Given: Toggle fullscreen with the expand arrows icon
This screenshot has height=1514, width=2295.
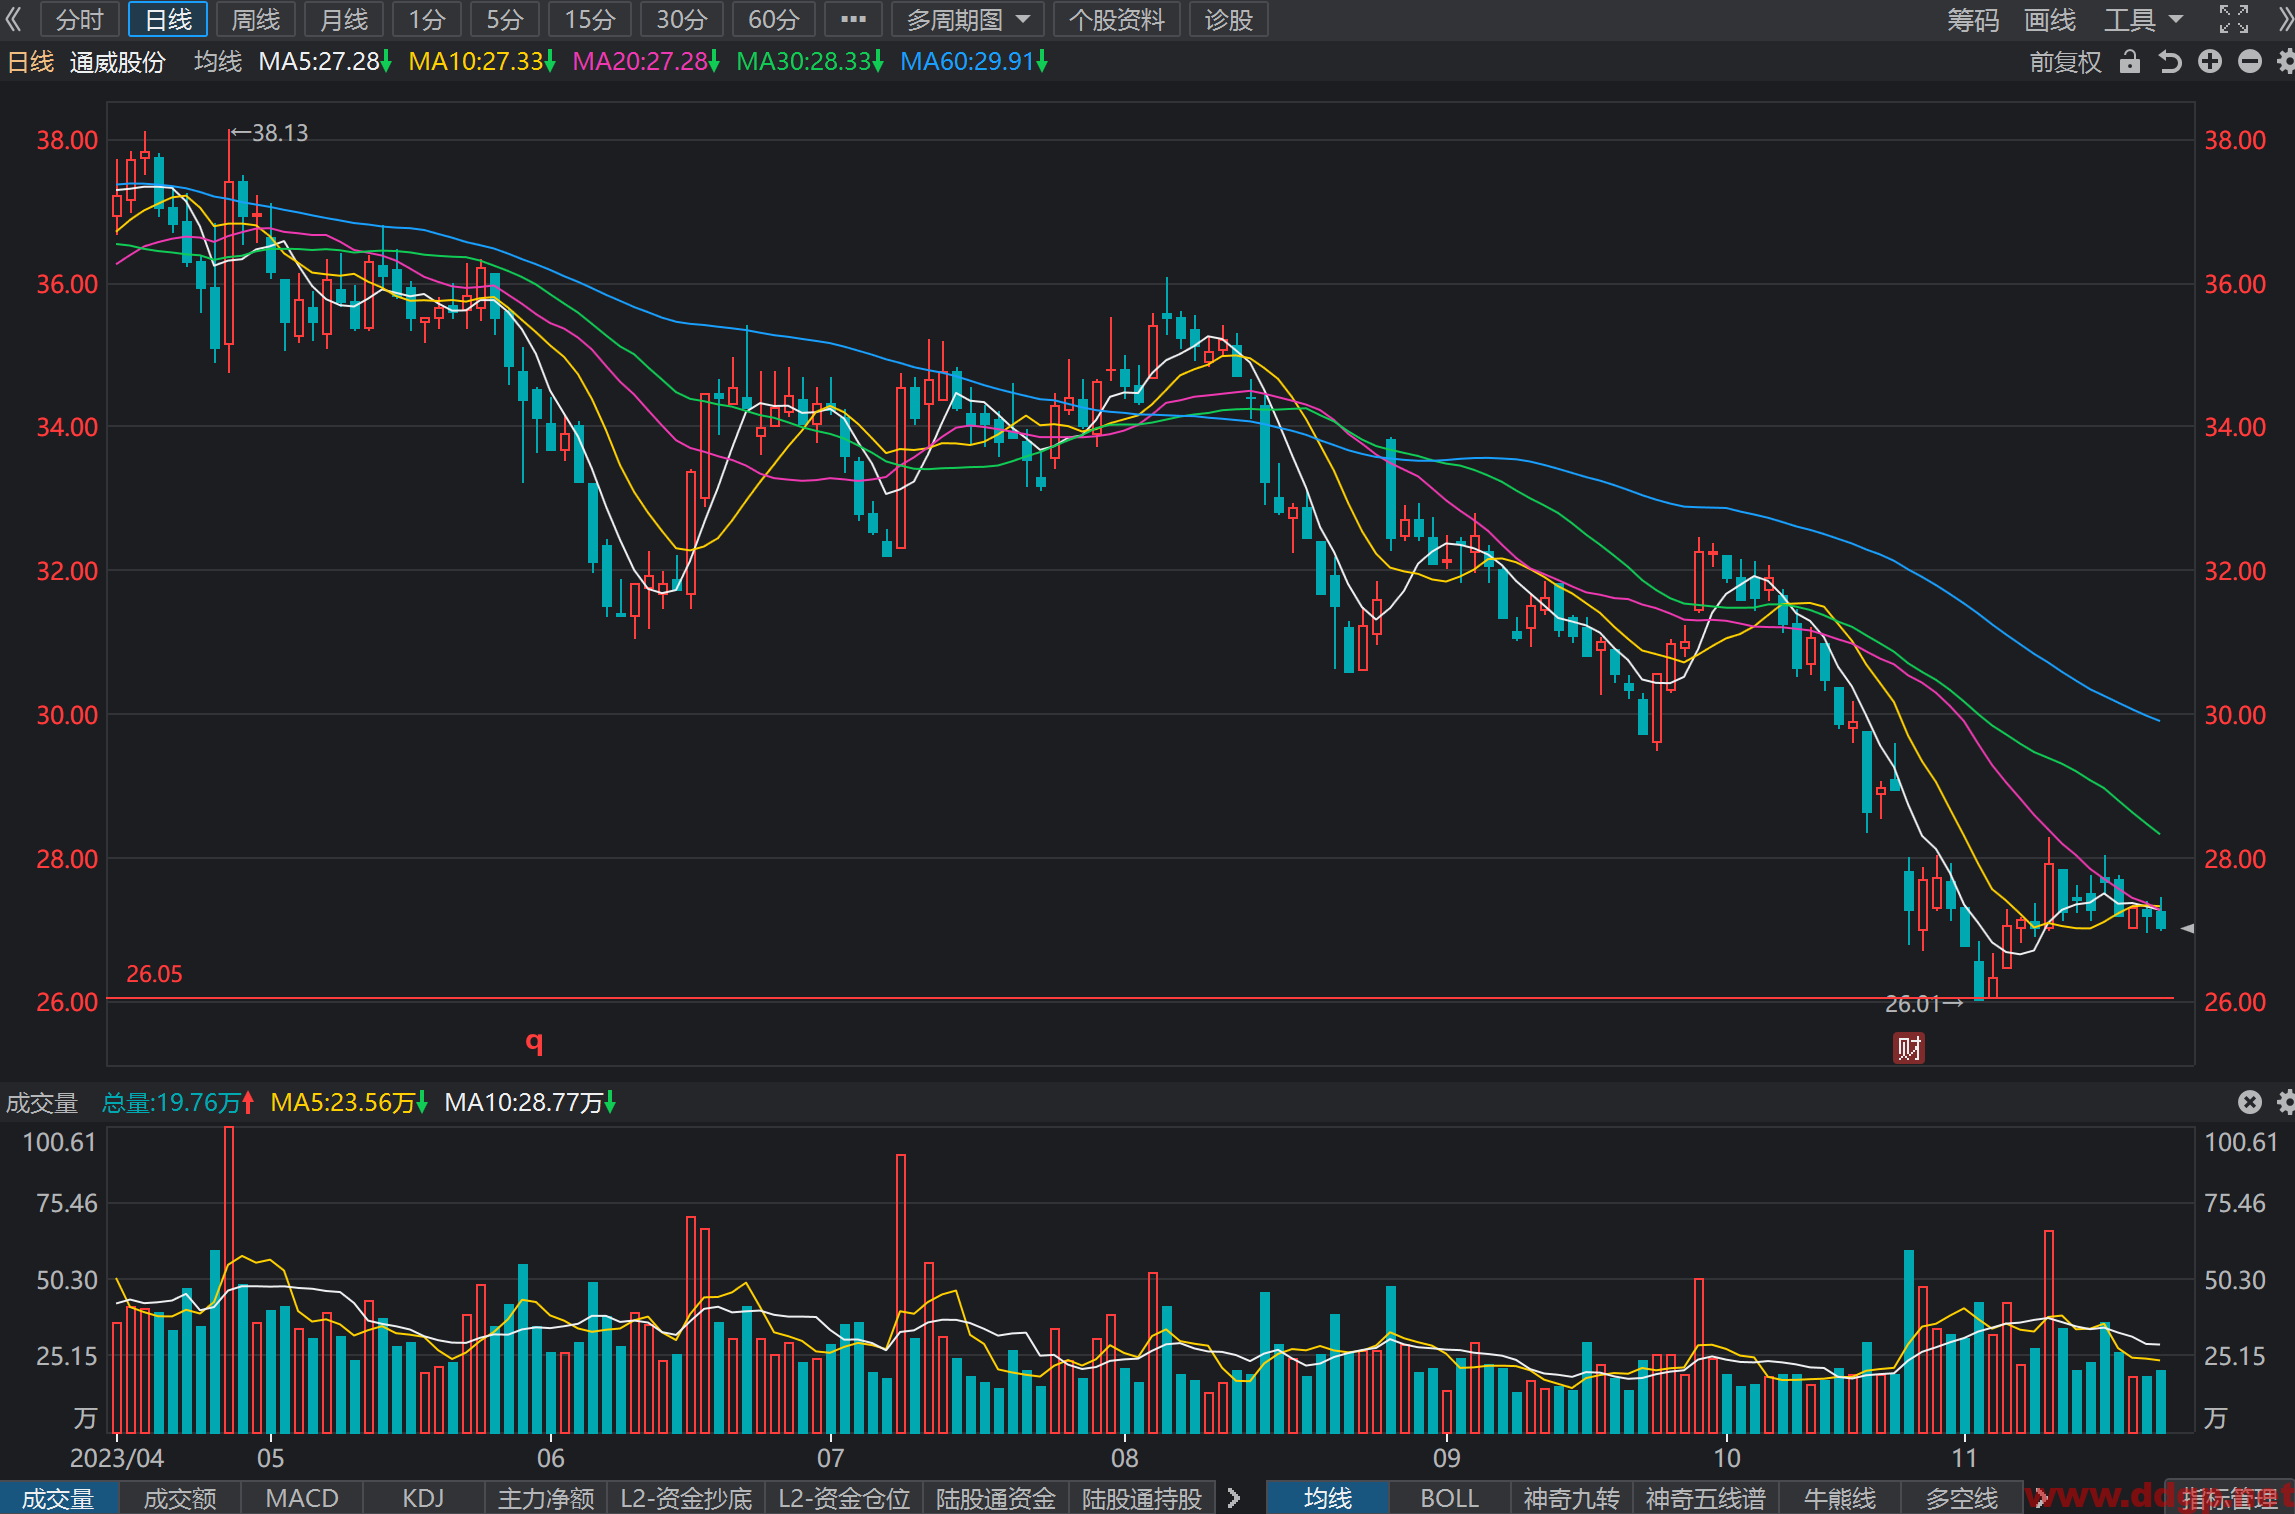Looking at the screenshot, I should pyautogui.click(x=2234, y=19).
